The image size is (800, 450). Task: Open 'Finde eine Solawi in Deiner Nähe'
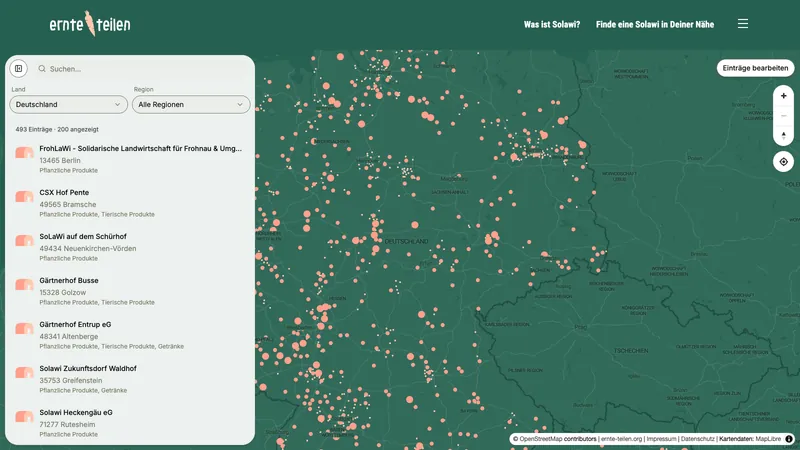point(655,24)
